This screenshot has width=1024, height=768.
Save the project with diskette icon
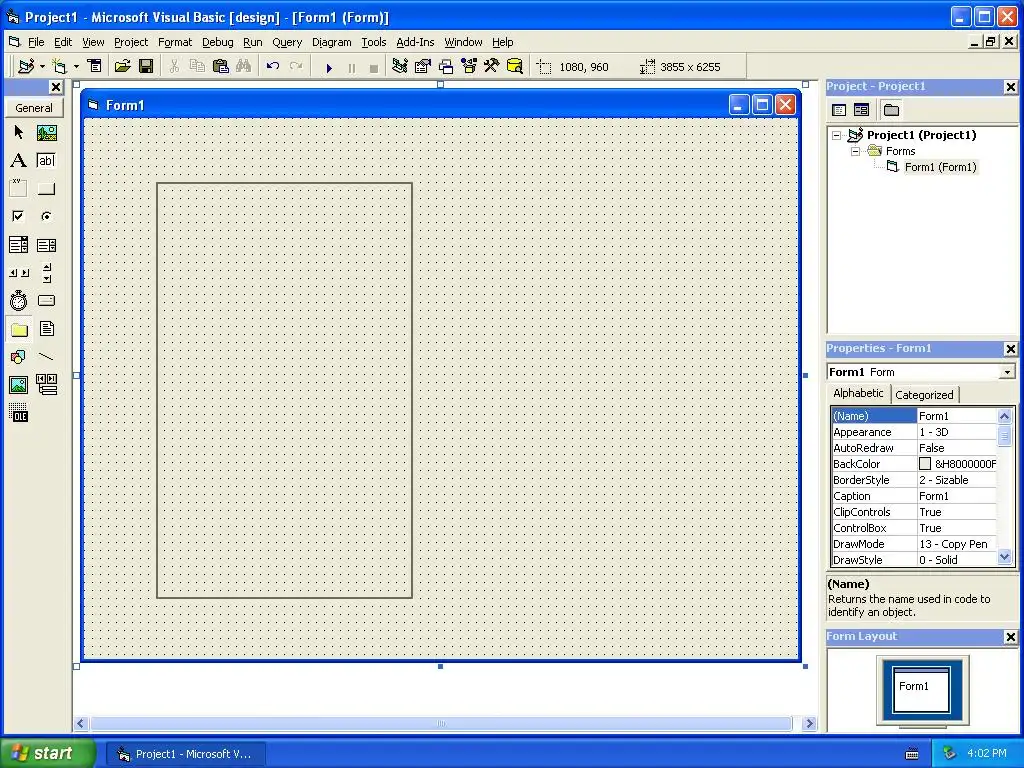tap(146, 67)
